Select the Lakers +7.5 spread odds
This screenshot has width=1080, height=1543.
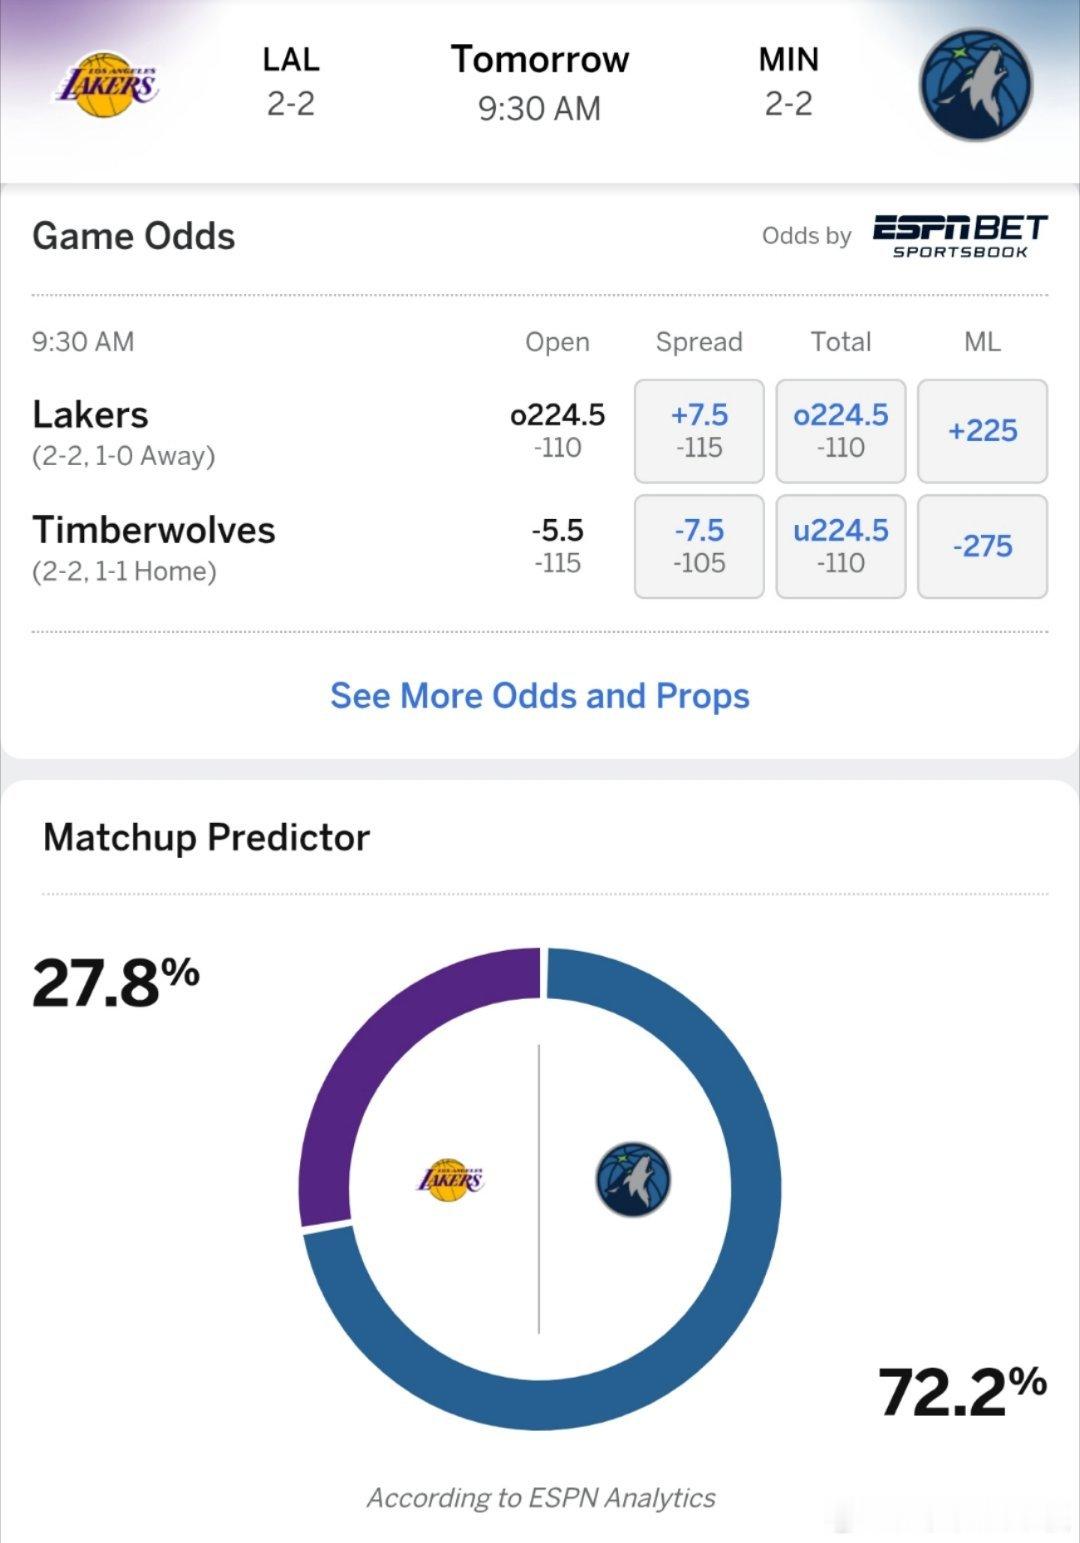(x=698, y=430)
